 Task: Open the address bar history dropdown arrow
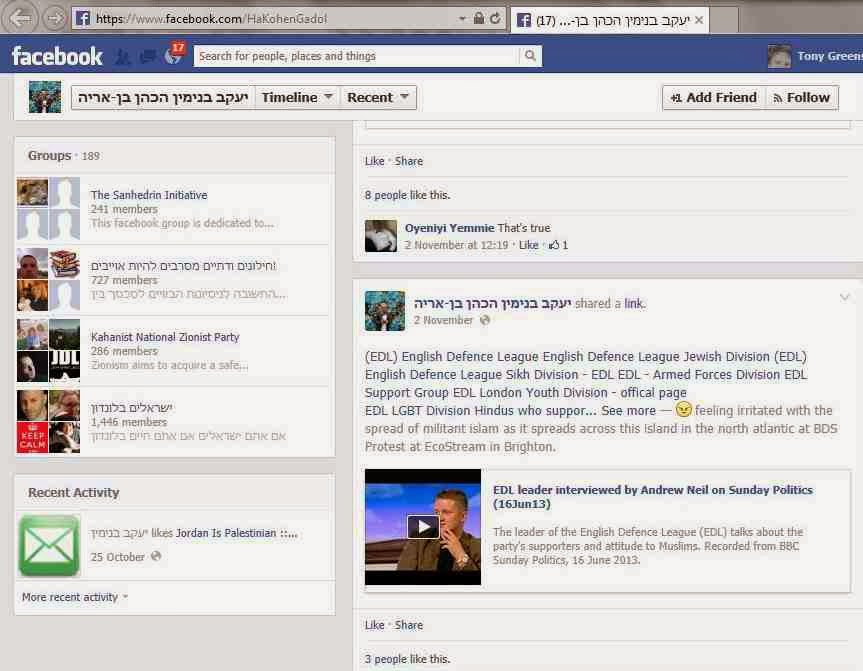462,19
